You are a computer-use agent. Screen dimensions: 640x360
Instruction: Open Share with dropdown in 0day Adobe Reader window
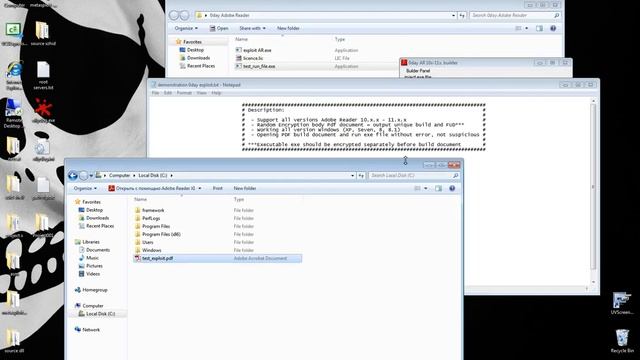(252, 28)
